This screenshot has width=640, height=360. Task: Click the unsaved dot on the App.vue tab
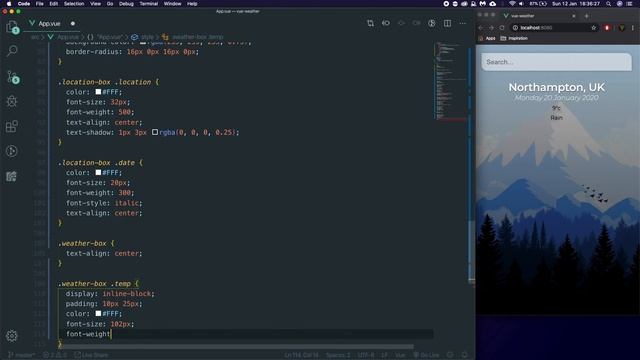[73, 24]
